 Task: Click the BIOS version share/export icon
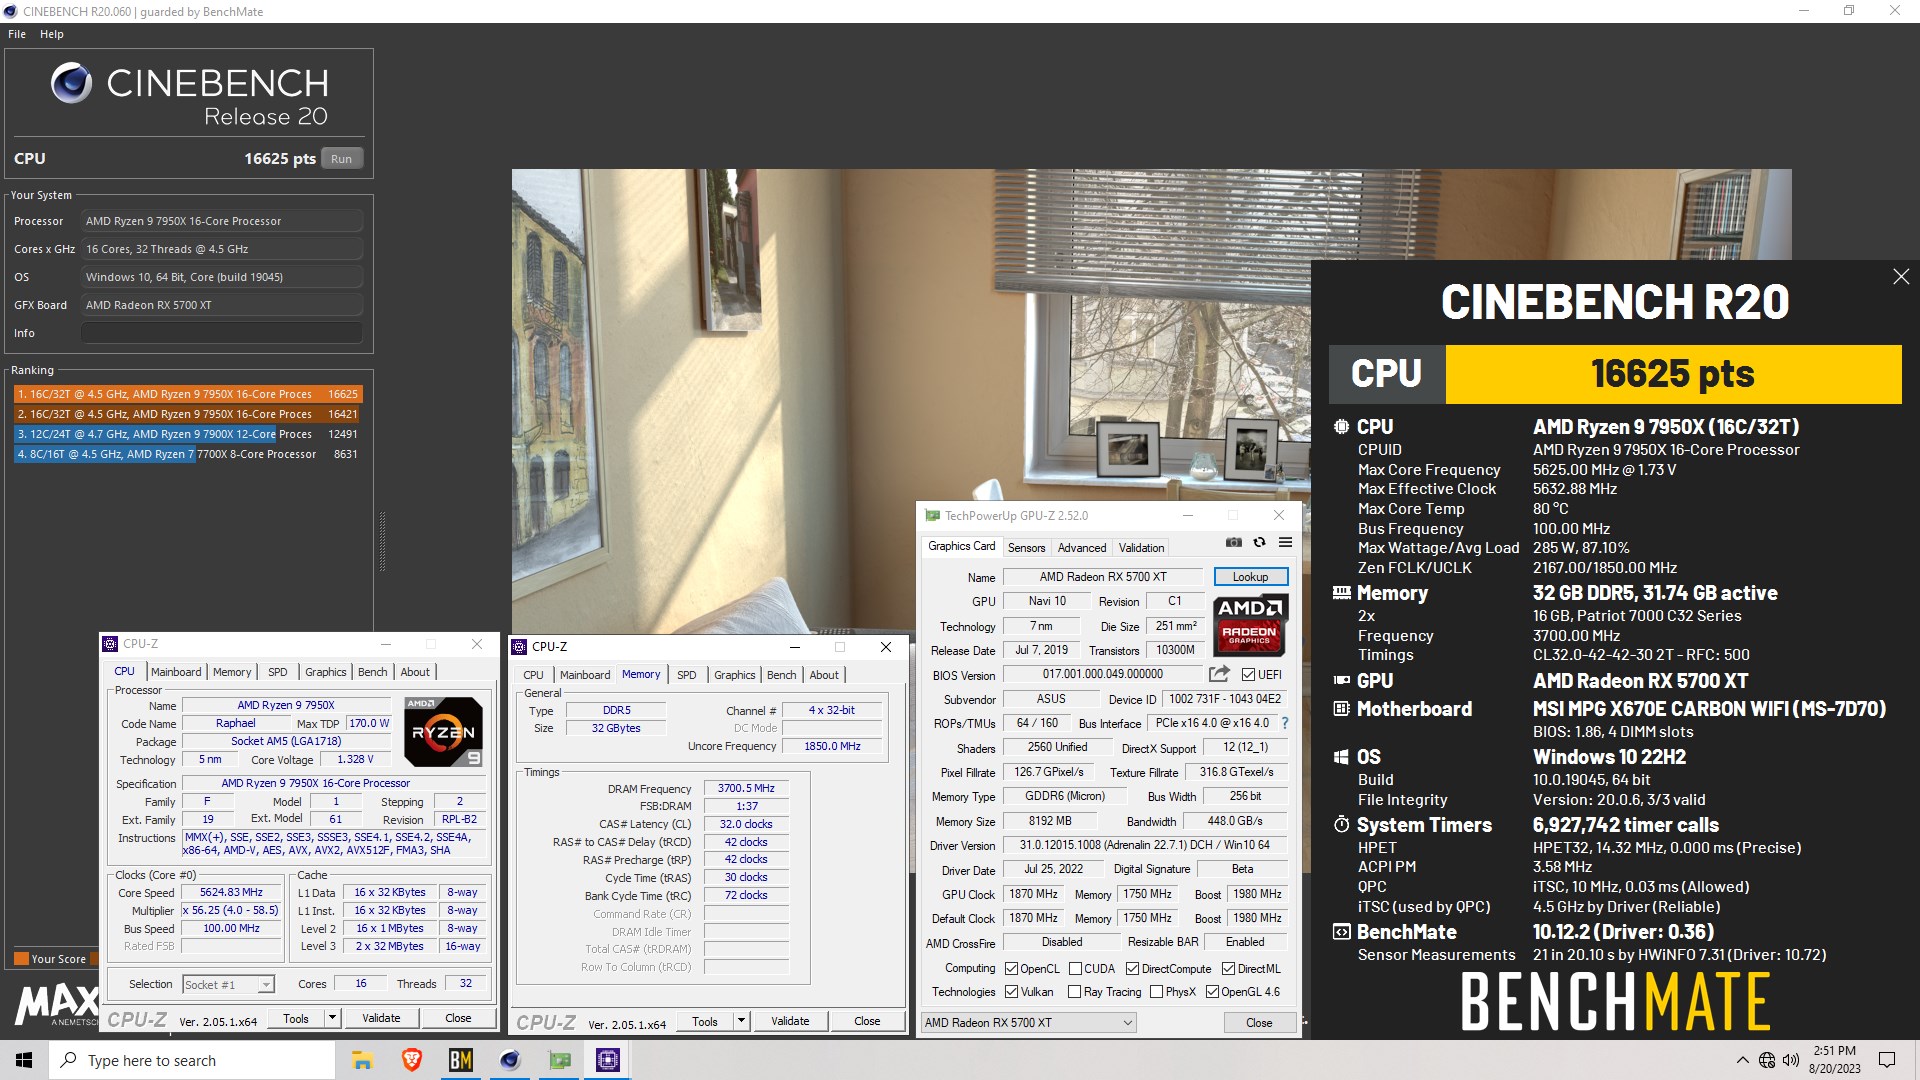tap(1219, 674)
